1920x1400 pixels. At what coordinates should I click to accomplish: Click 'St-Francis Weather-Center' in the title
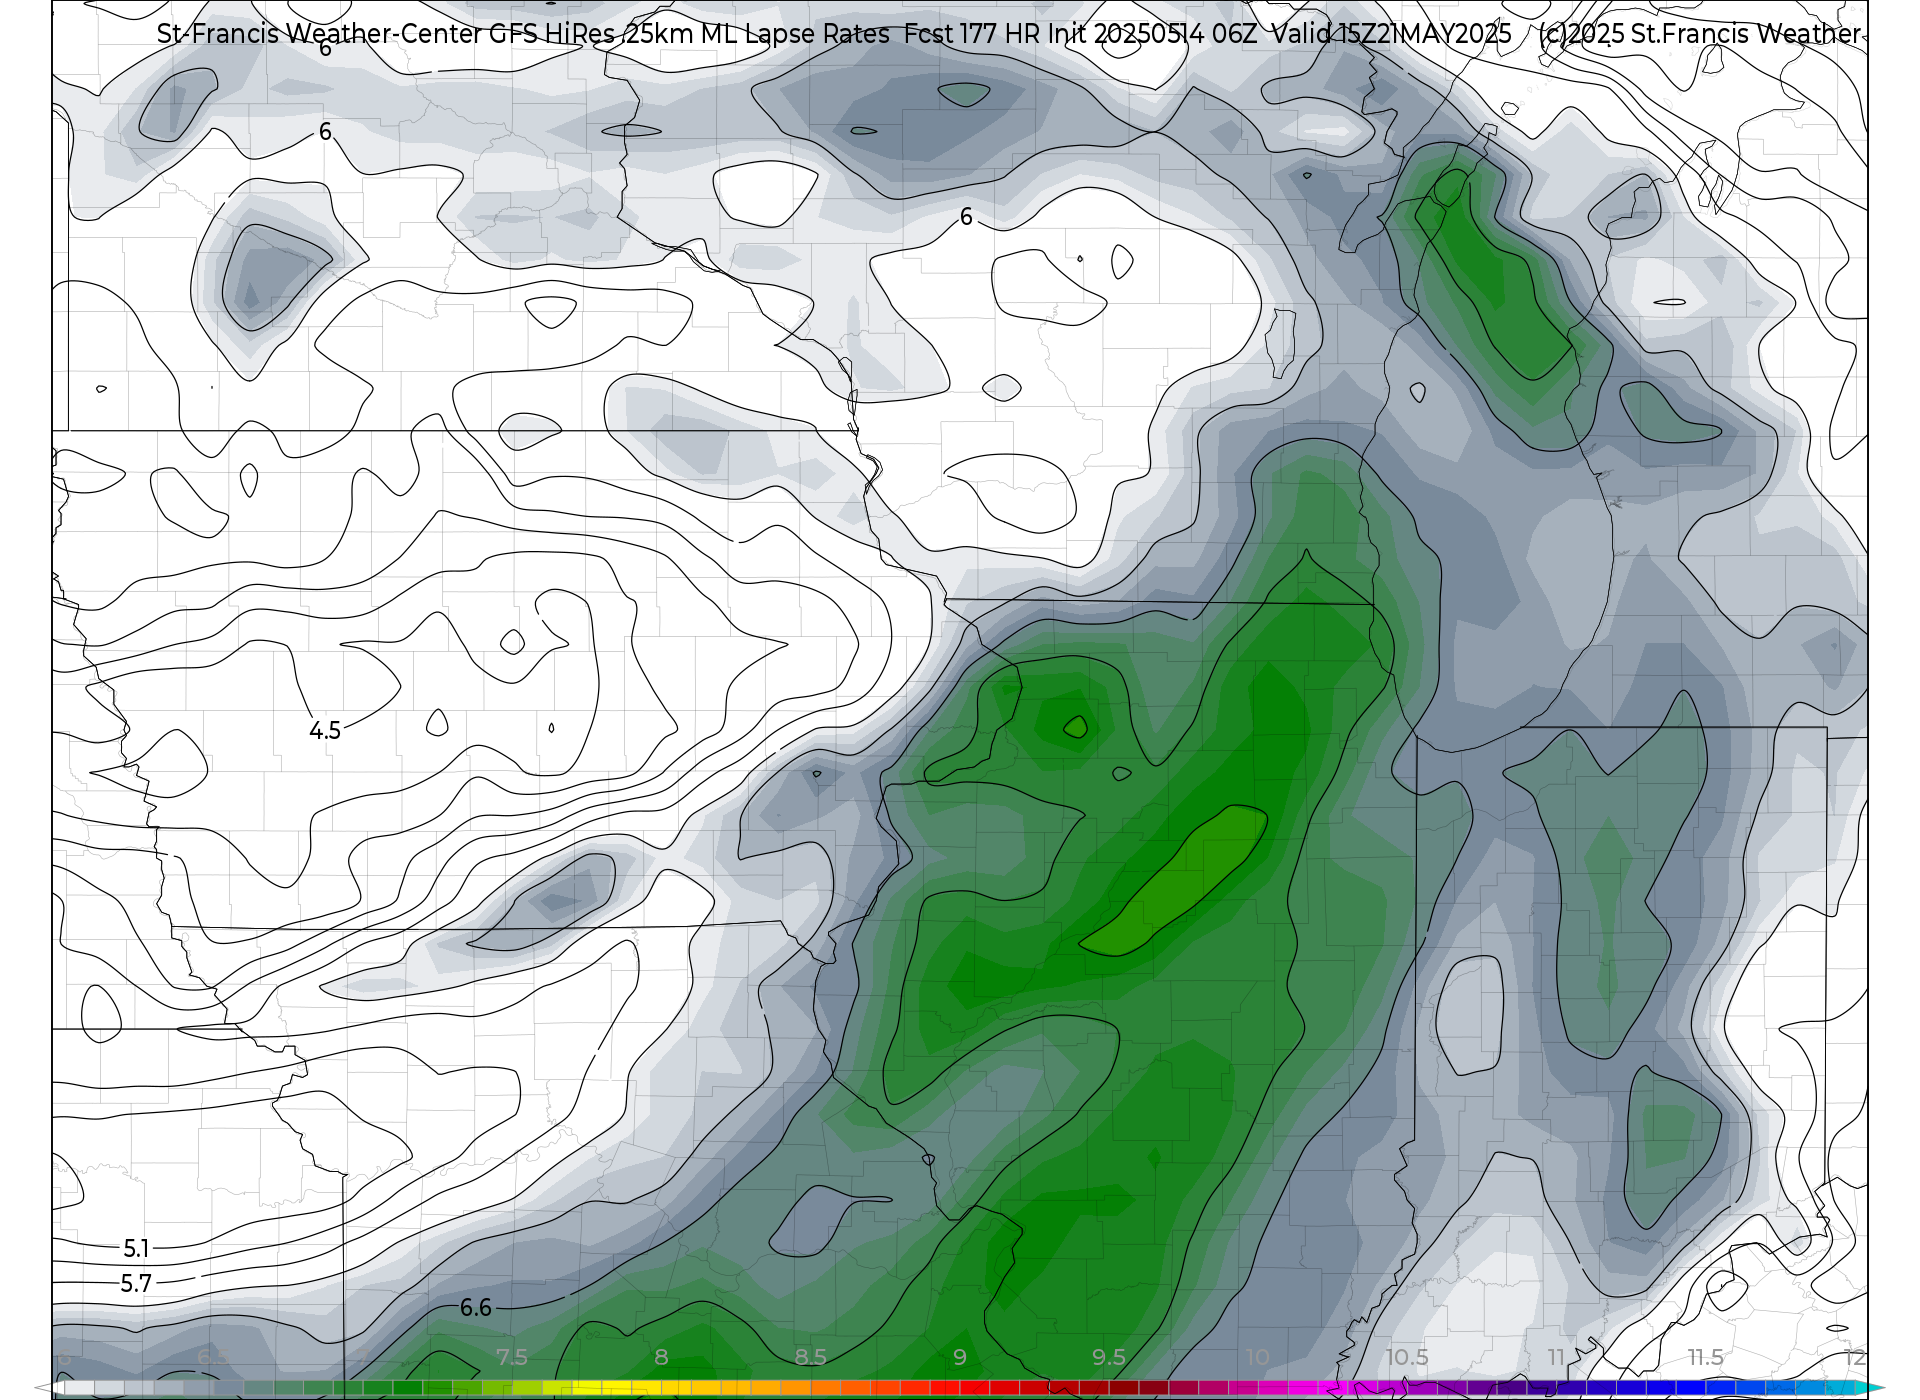320,34
